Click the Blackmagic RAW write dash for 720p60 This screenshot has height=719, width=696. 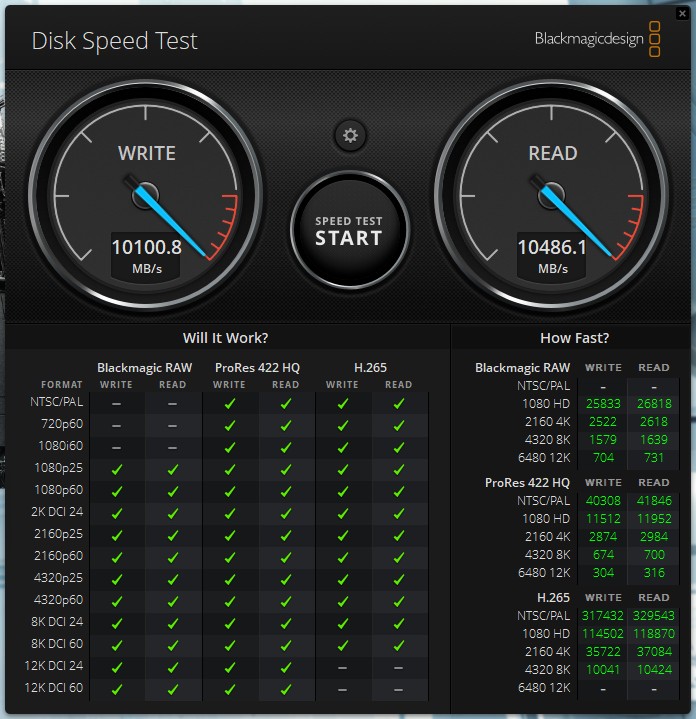tap(116, 425)
